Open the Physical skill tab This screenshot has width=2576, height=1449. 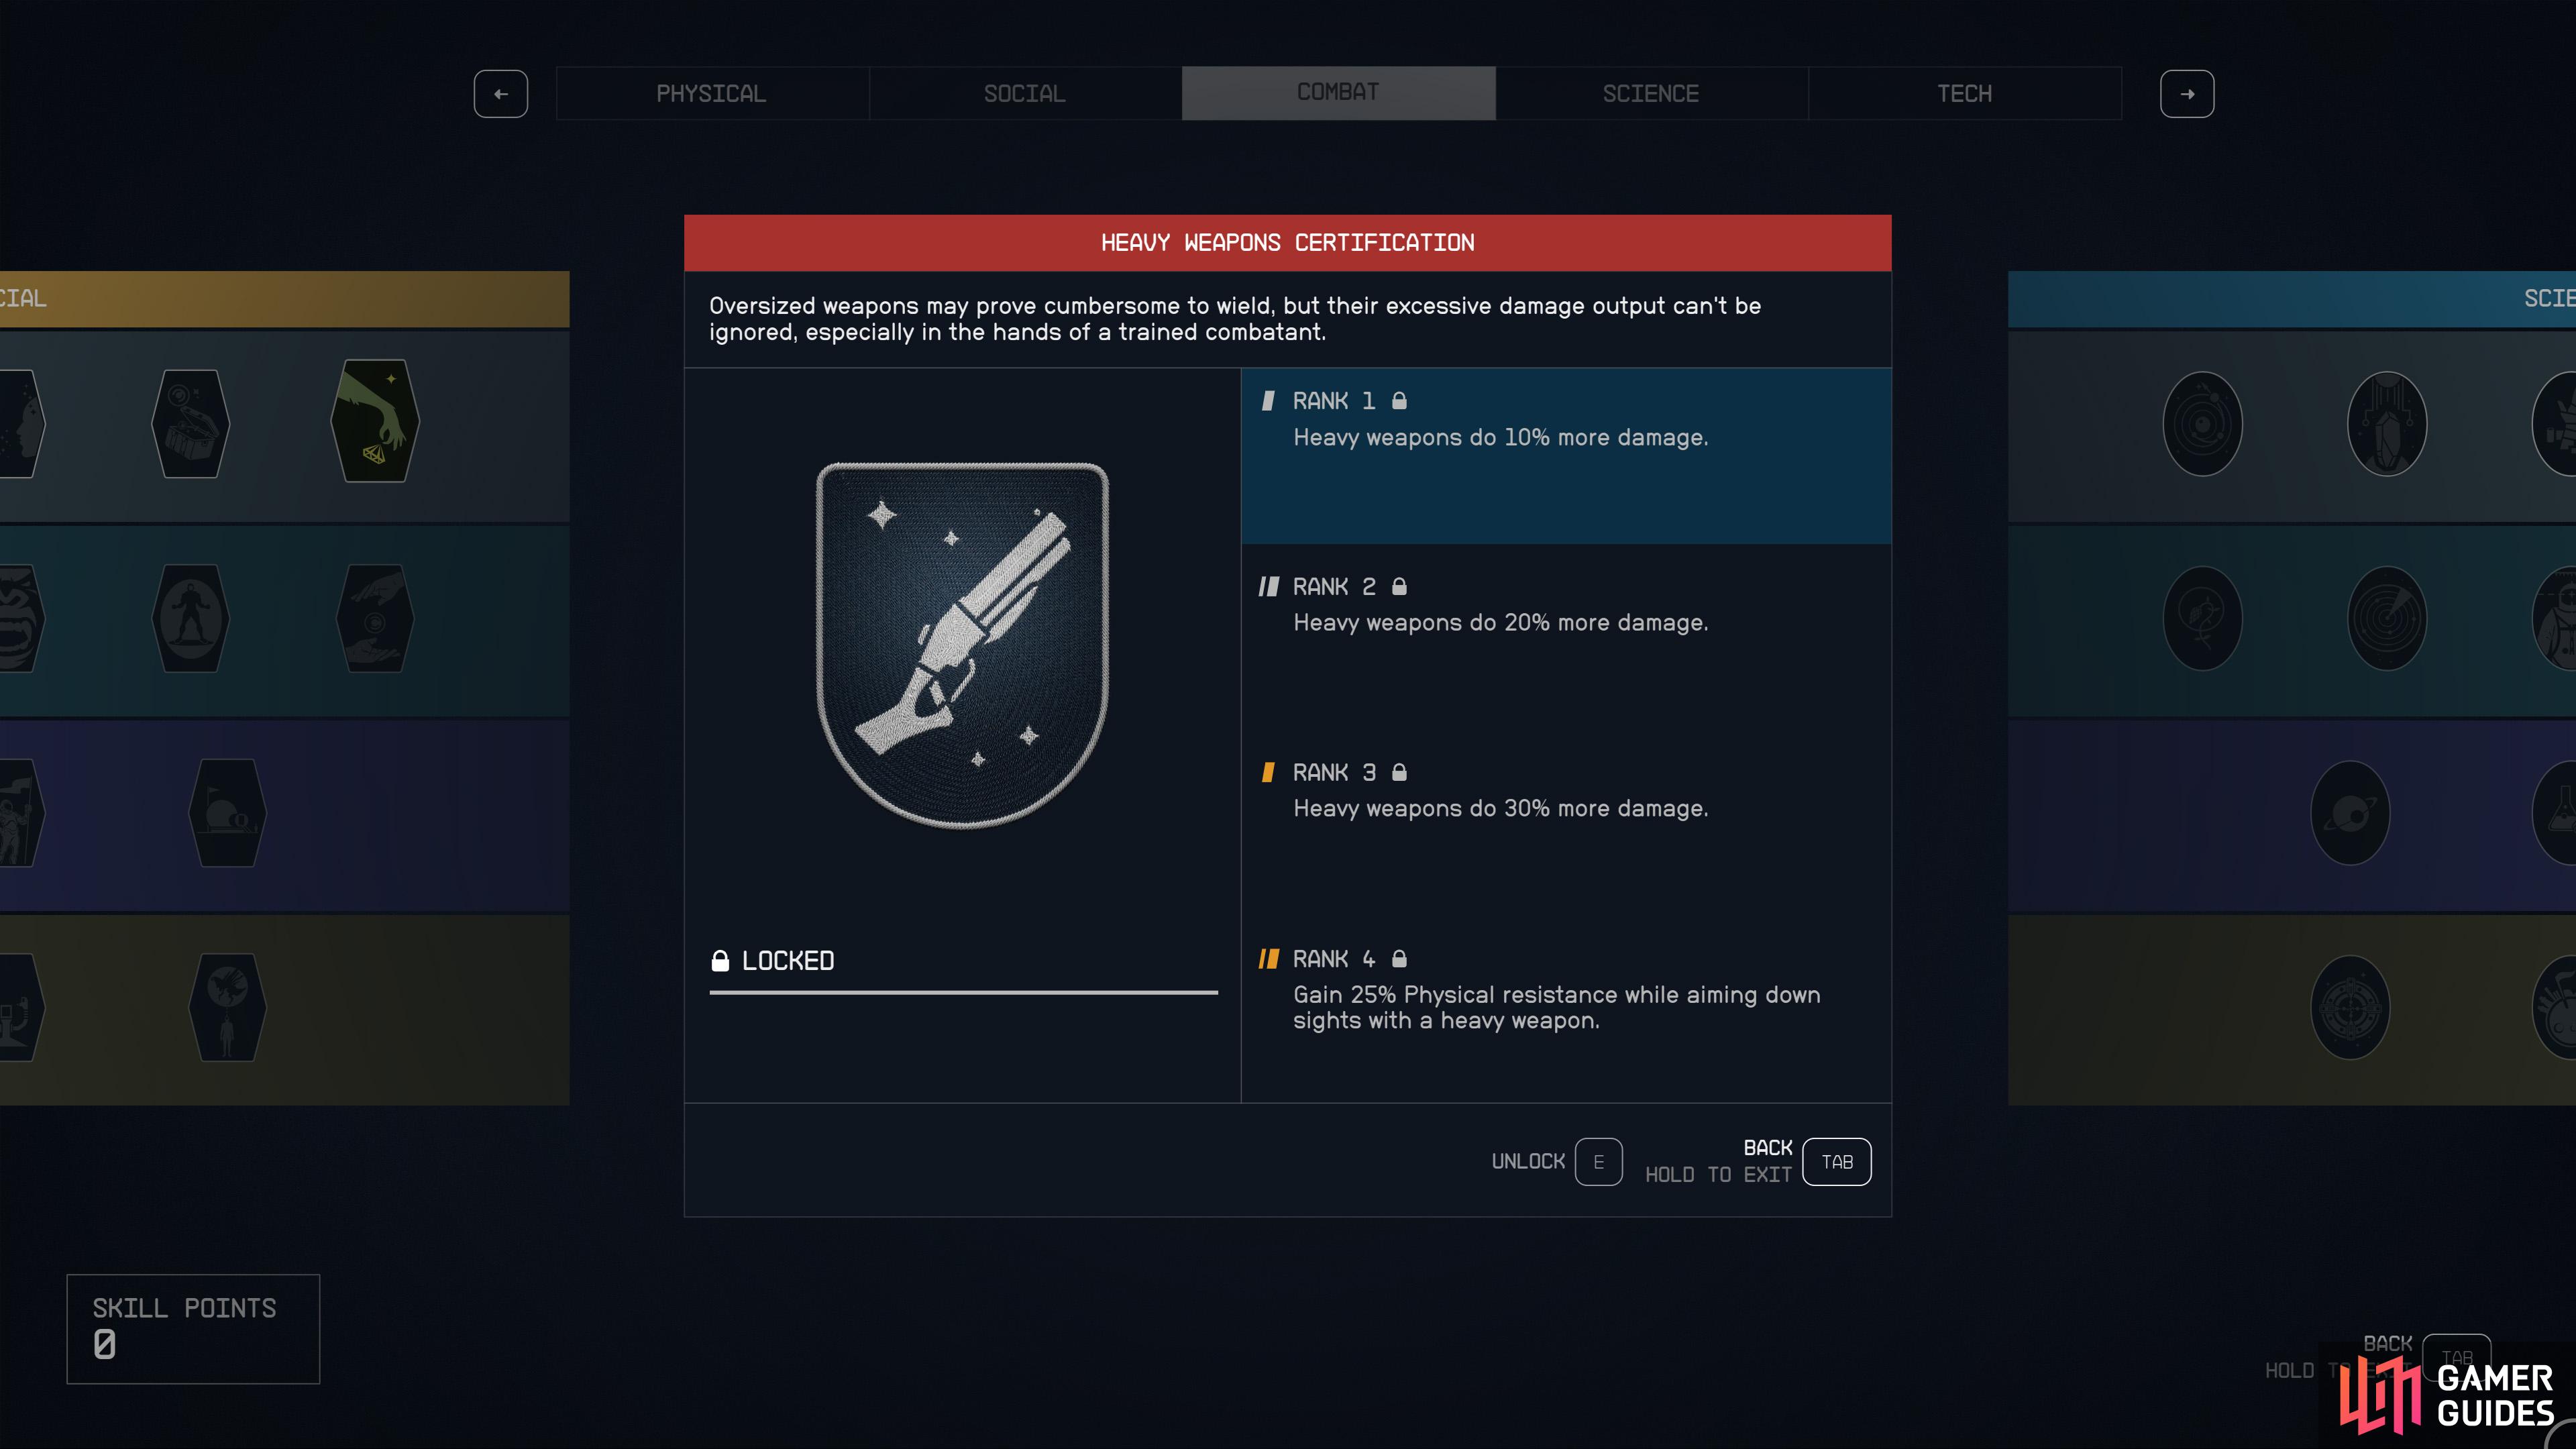coord(712,94)
